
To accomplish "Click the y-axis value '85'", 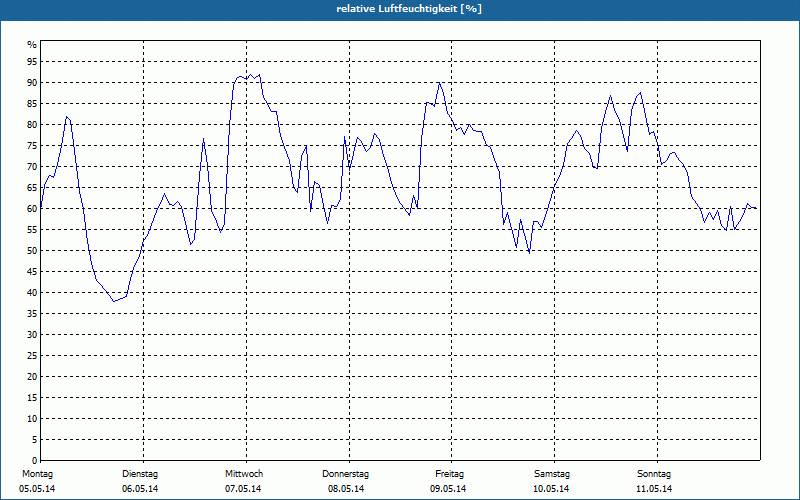I will point(32,104).
